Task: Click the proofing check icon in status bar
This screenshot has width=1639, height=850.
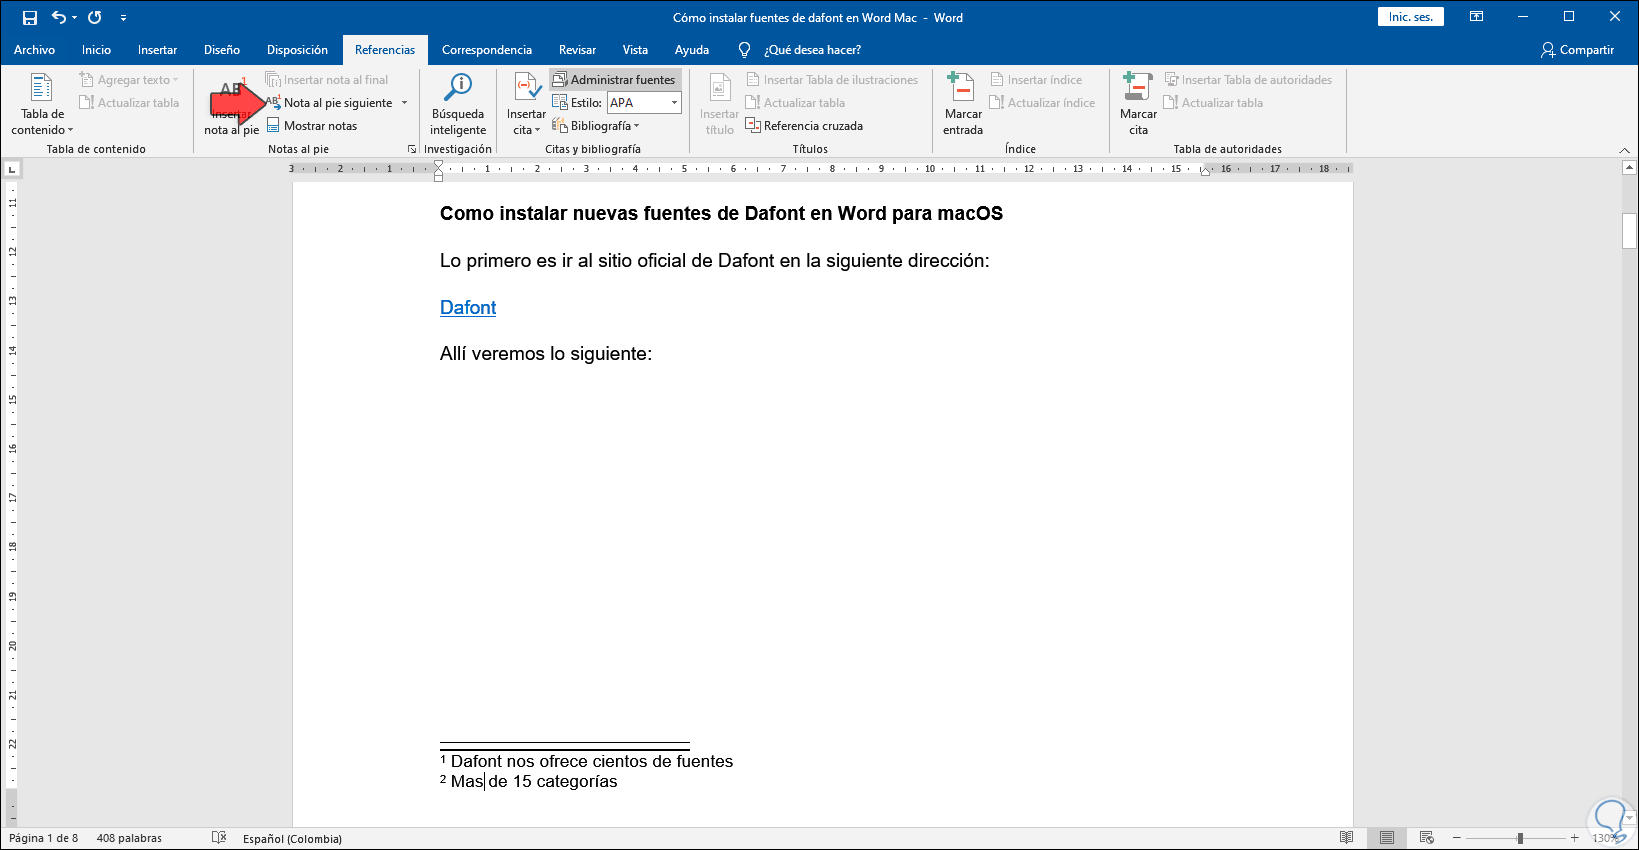Action: (219, 838)
